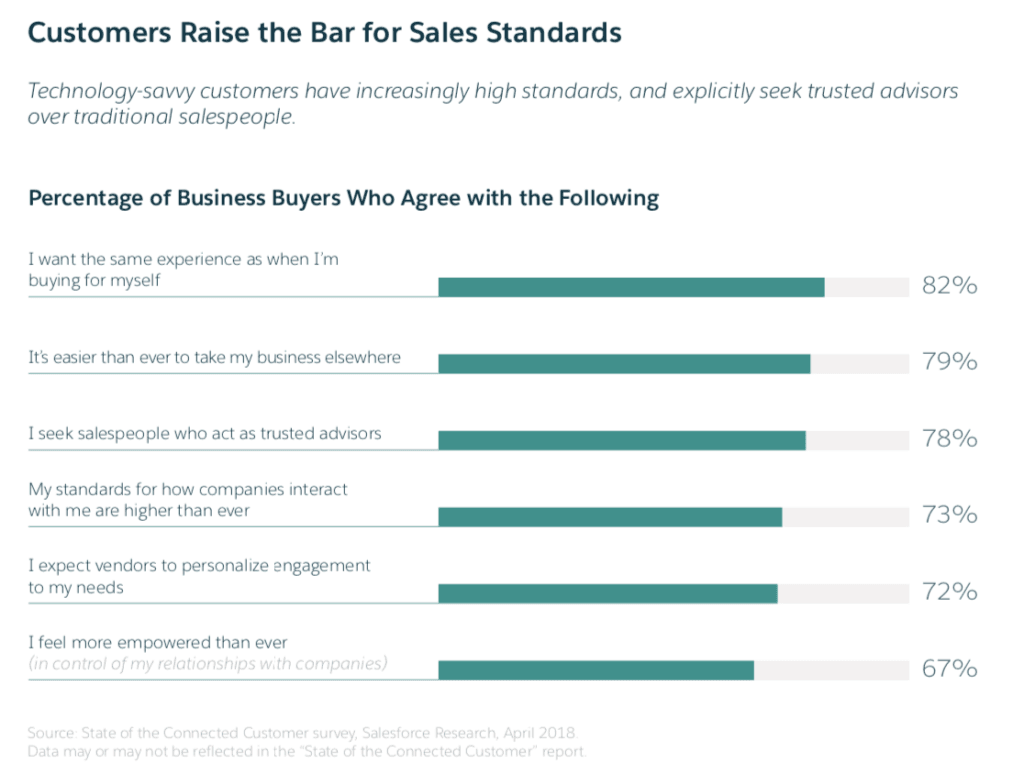Click the '67%' value label

949,669
